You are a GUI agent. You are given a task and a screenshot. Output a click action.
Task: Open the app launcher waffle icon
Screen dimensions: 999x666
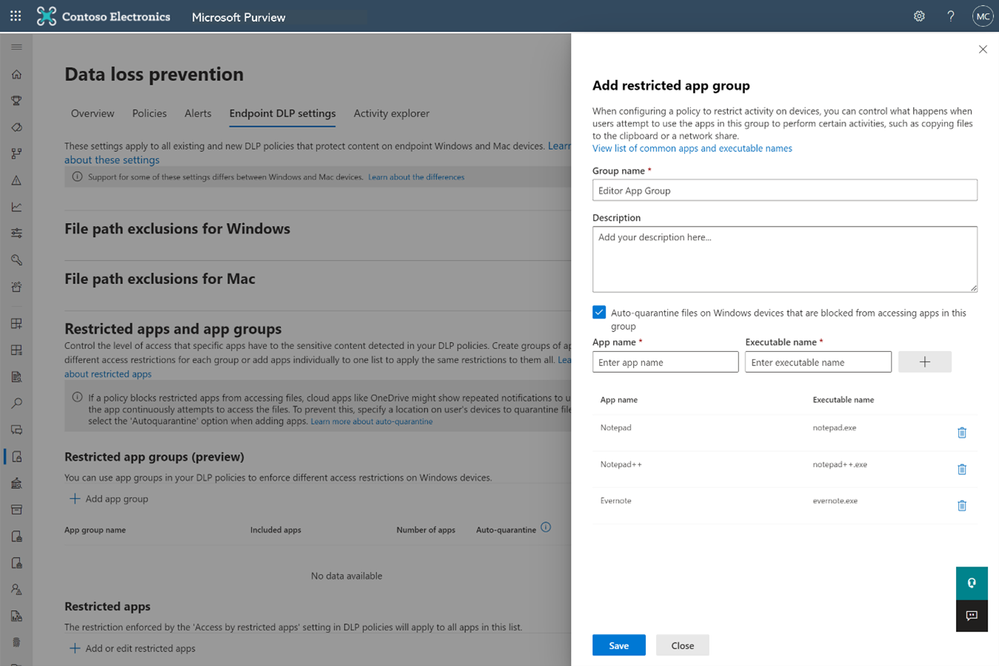[15, 16]
